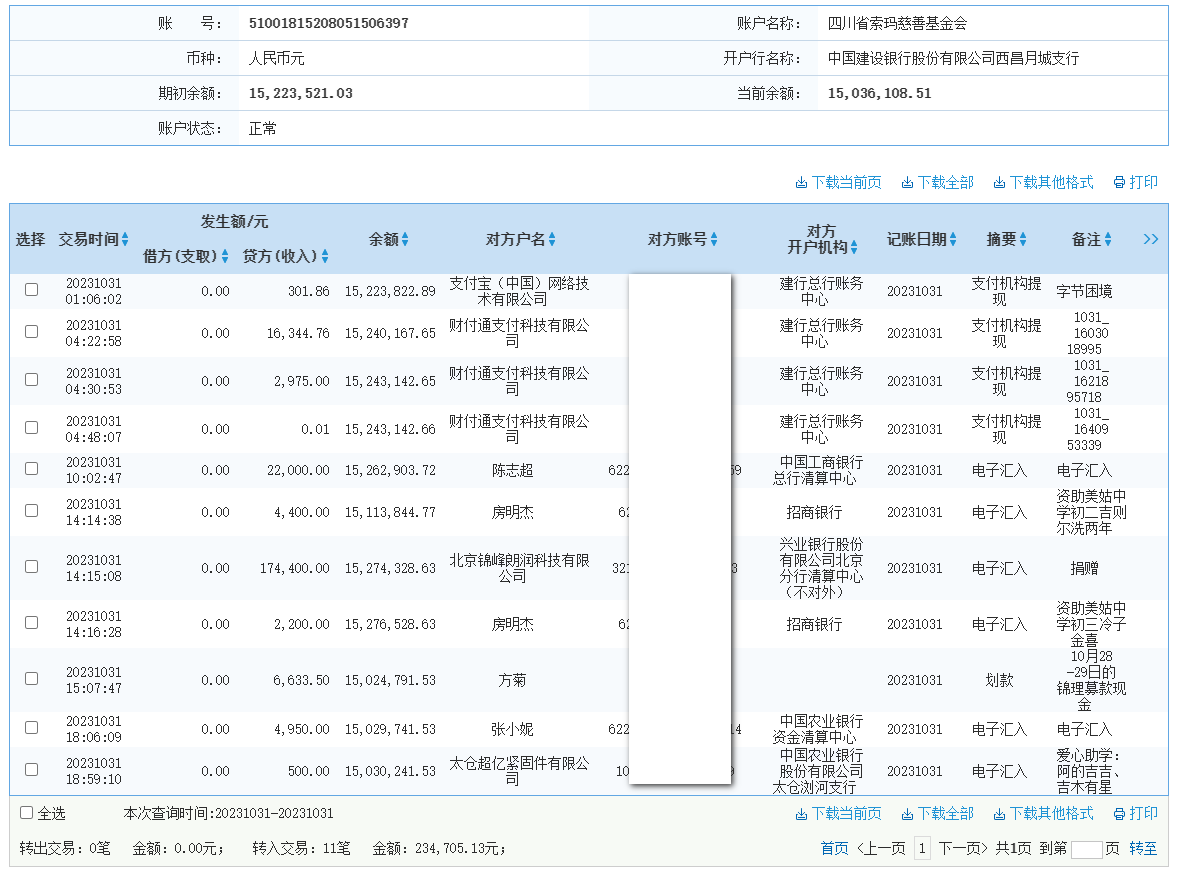
Task: Click 中国建设银行股份有限公司西昌月城支行 bank name
Action: pyautogui.click(x=953, y=58)
